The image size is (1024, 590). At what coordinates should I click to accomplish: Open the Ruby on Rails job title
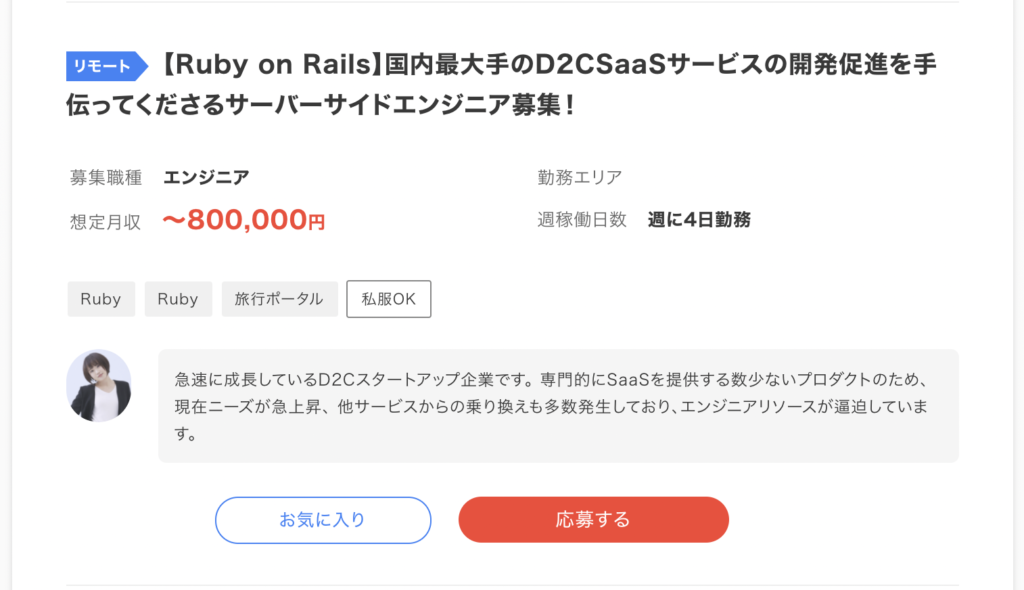click(501, 84)
